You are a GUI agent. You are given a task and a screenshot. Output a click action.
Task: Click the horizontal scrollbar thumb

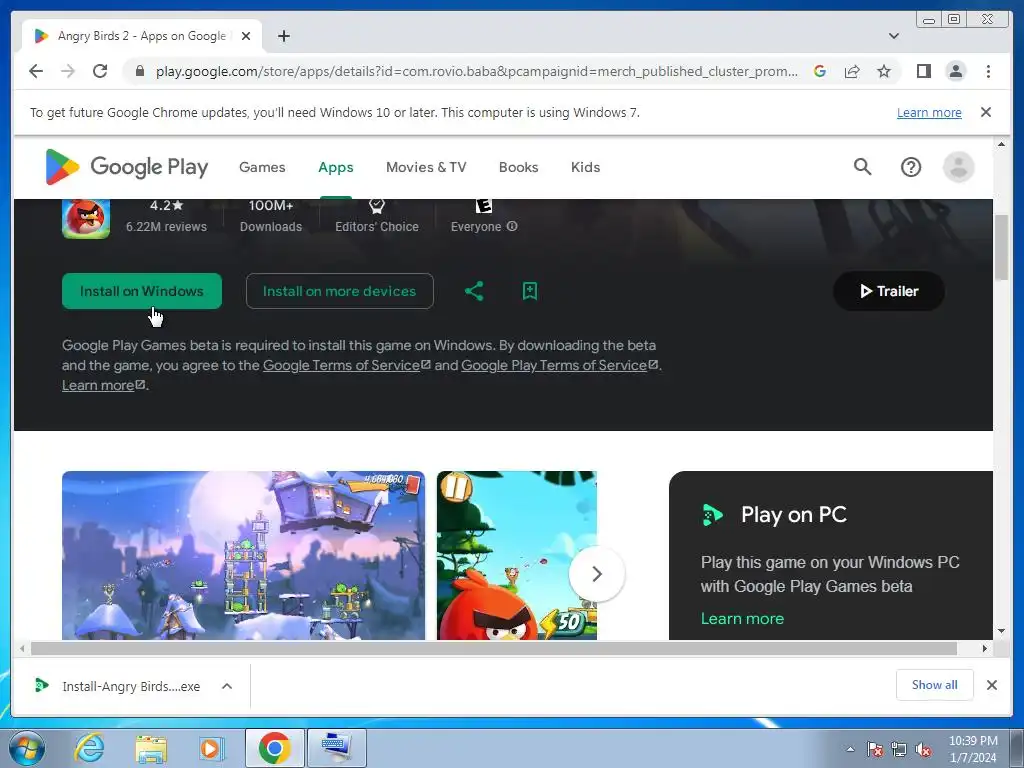[494, 648]
